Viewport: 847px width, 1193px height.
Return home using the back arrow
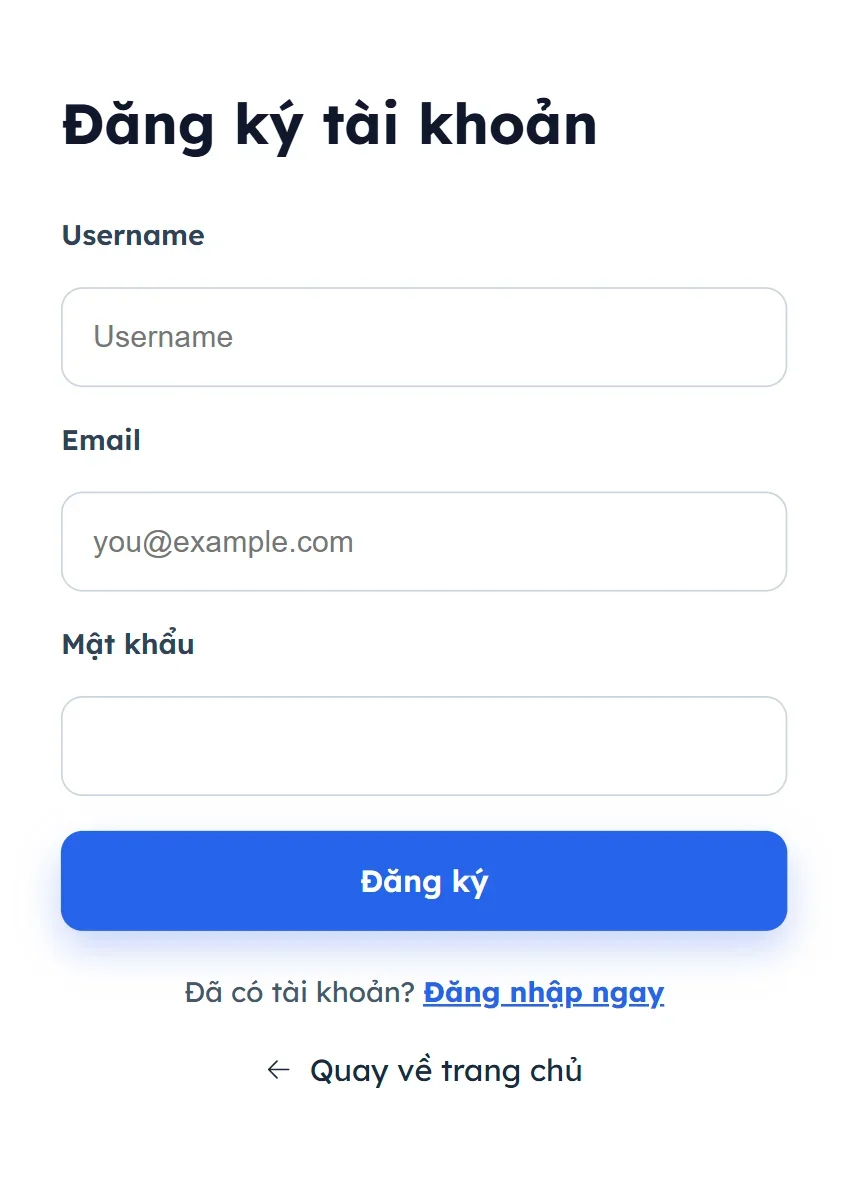coord(278,1070)
